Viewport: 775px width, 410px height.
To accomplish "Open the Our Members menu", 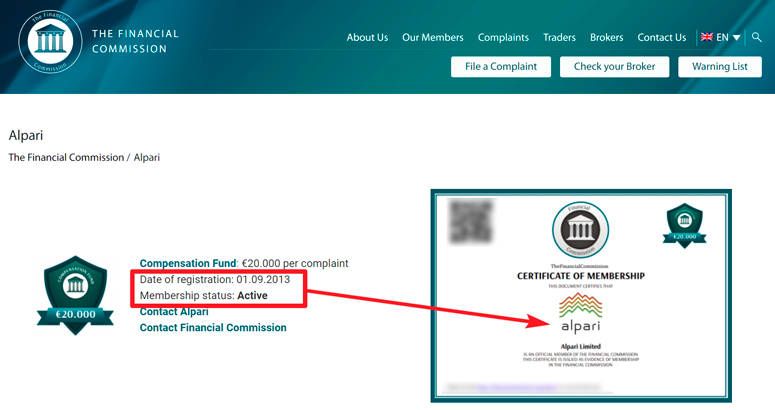I will click(432, 38).
